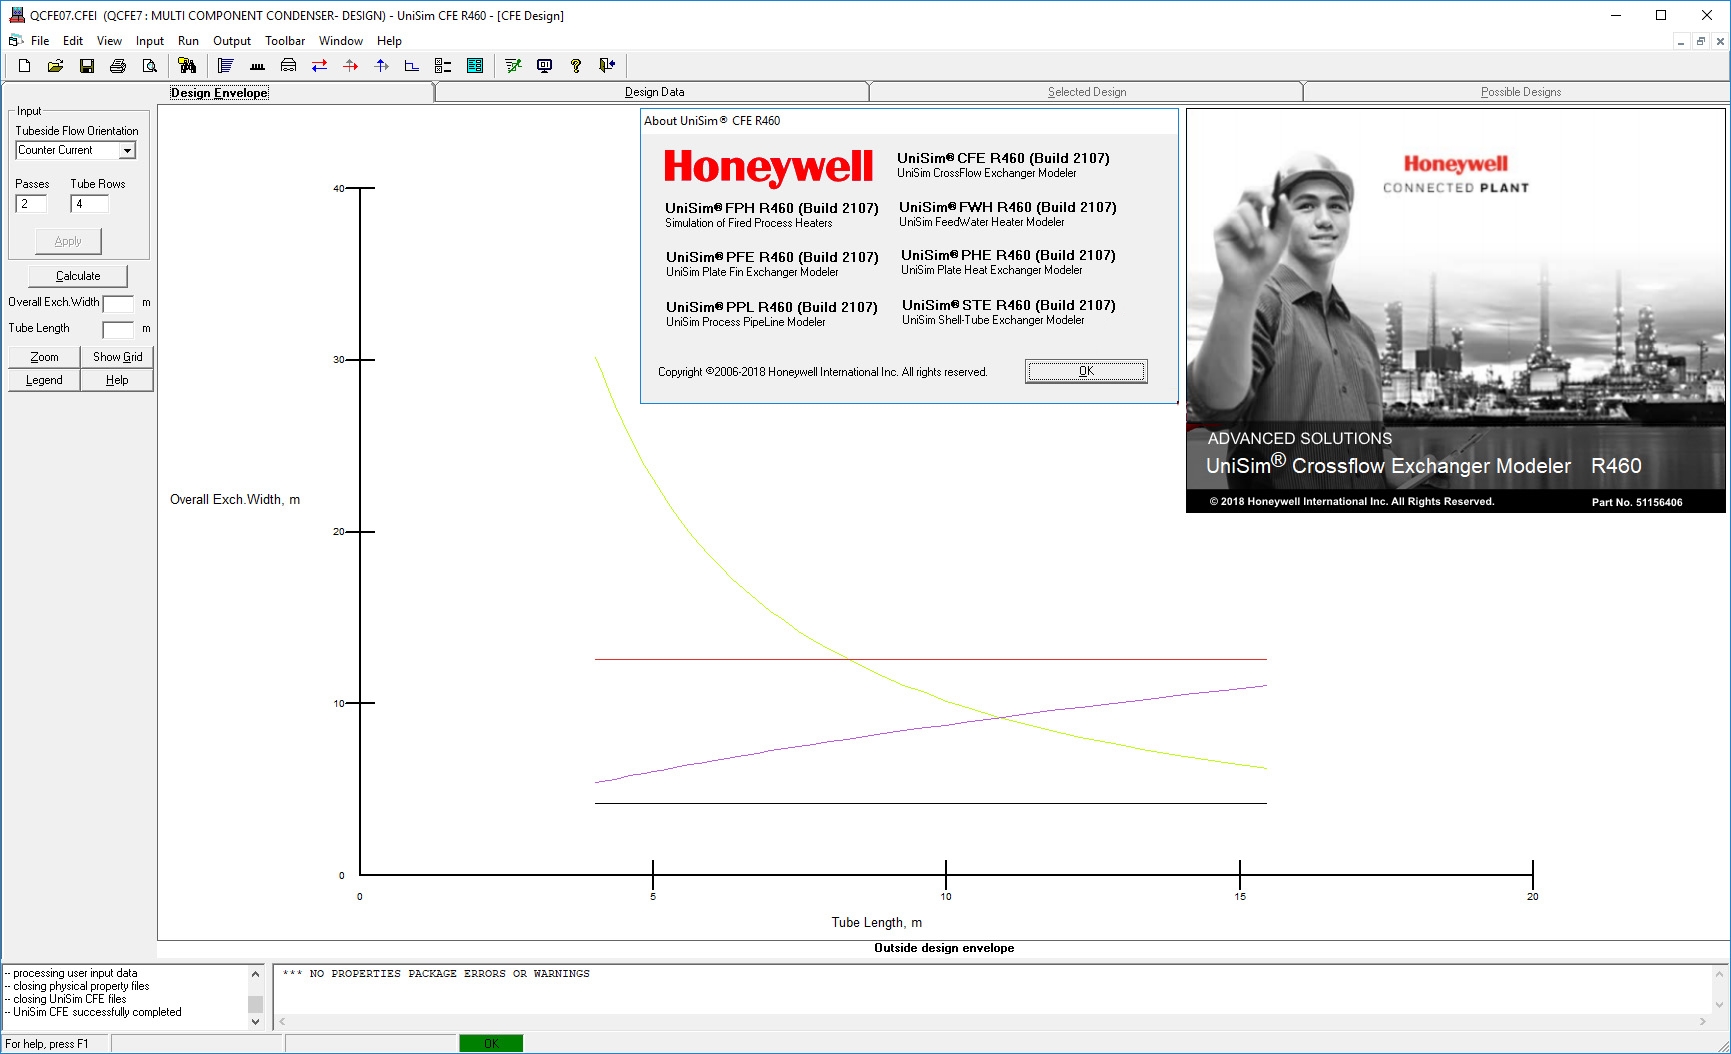
Task: Create a new file from toolbar
Action: pos(25,66)
